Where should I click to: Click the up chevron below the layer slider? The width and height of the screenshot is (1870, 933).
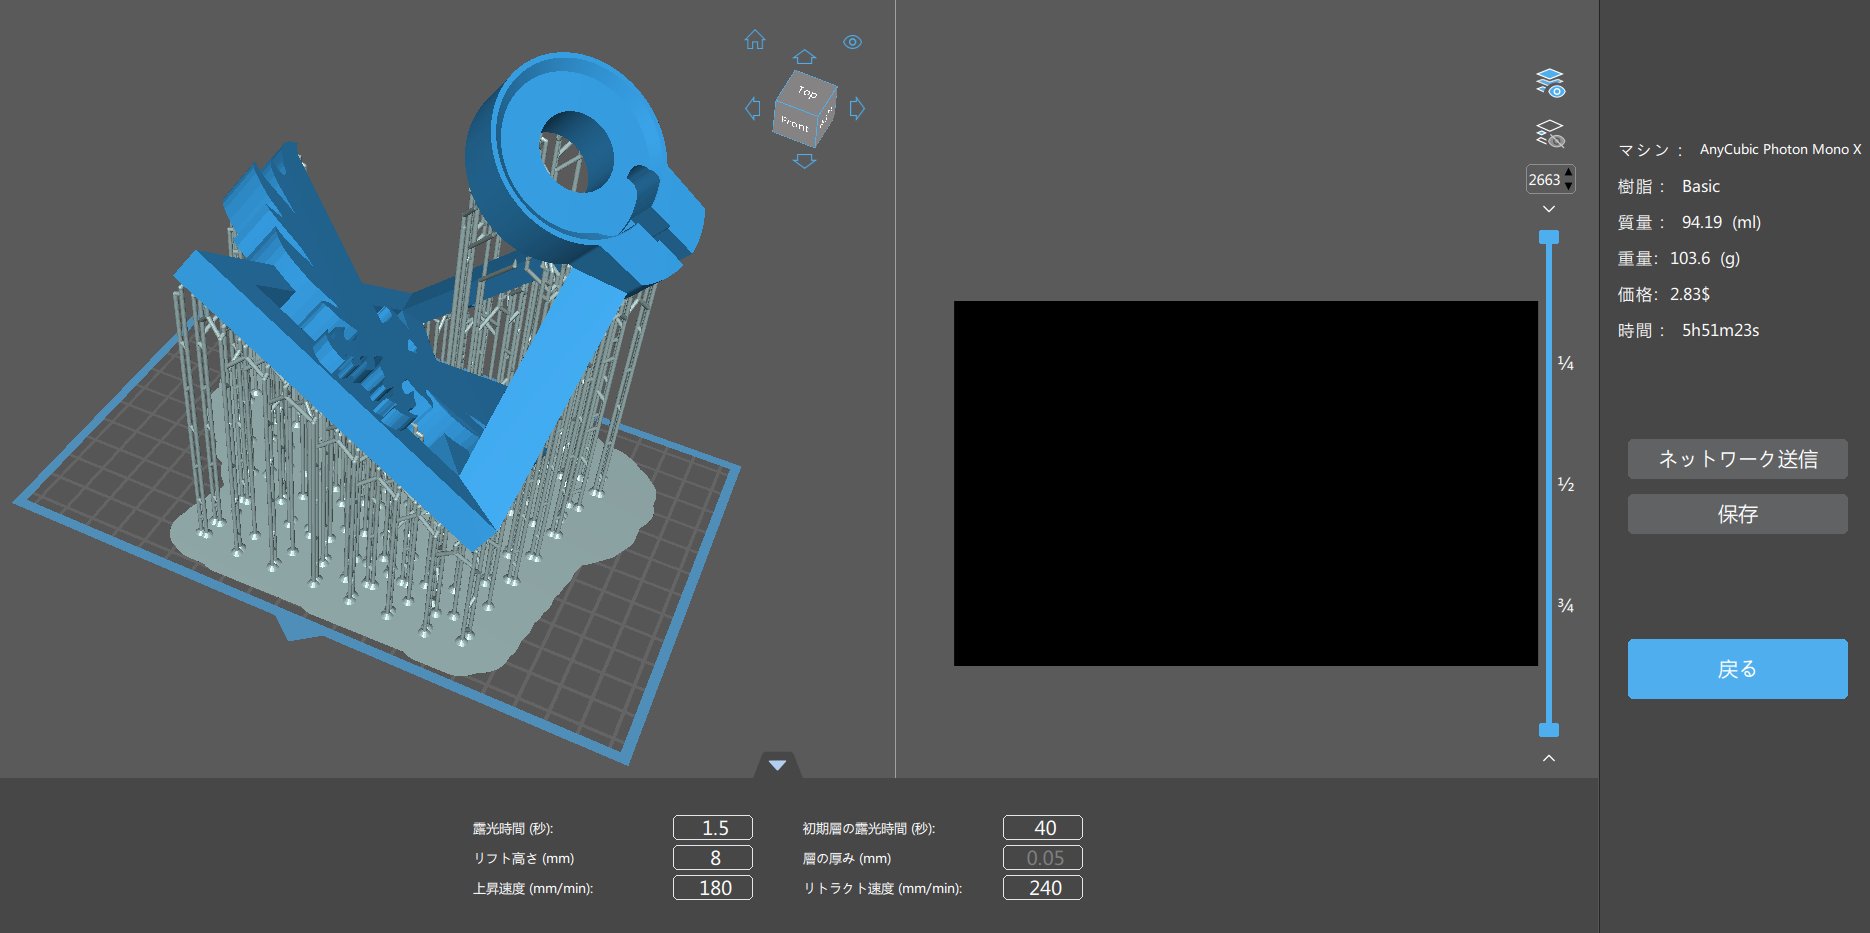point(1549,757)
